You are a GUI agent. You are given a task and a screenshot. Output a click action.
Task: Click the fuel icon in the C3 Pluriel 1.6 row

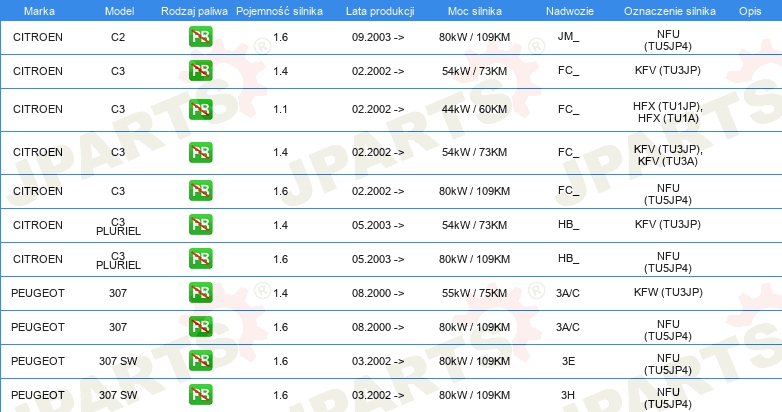pyautogui.click(x=200, y=259)
